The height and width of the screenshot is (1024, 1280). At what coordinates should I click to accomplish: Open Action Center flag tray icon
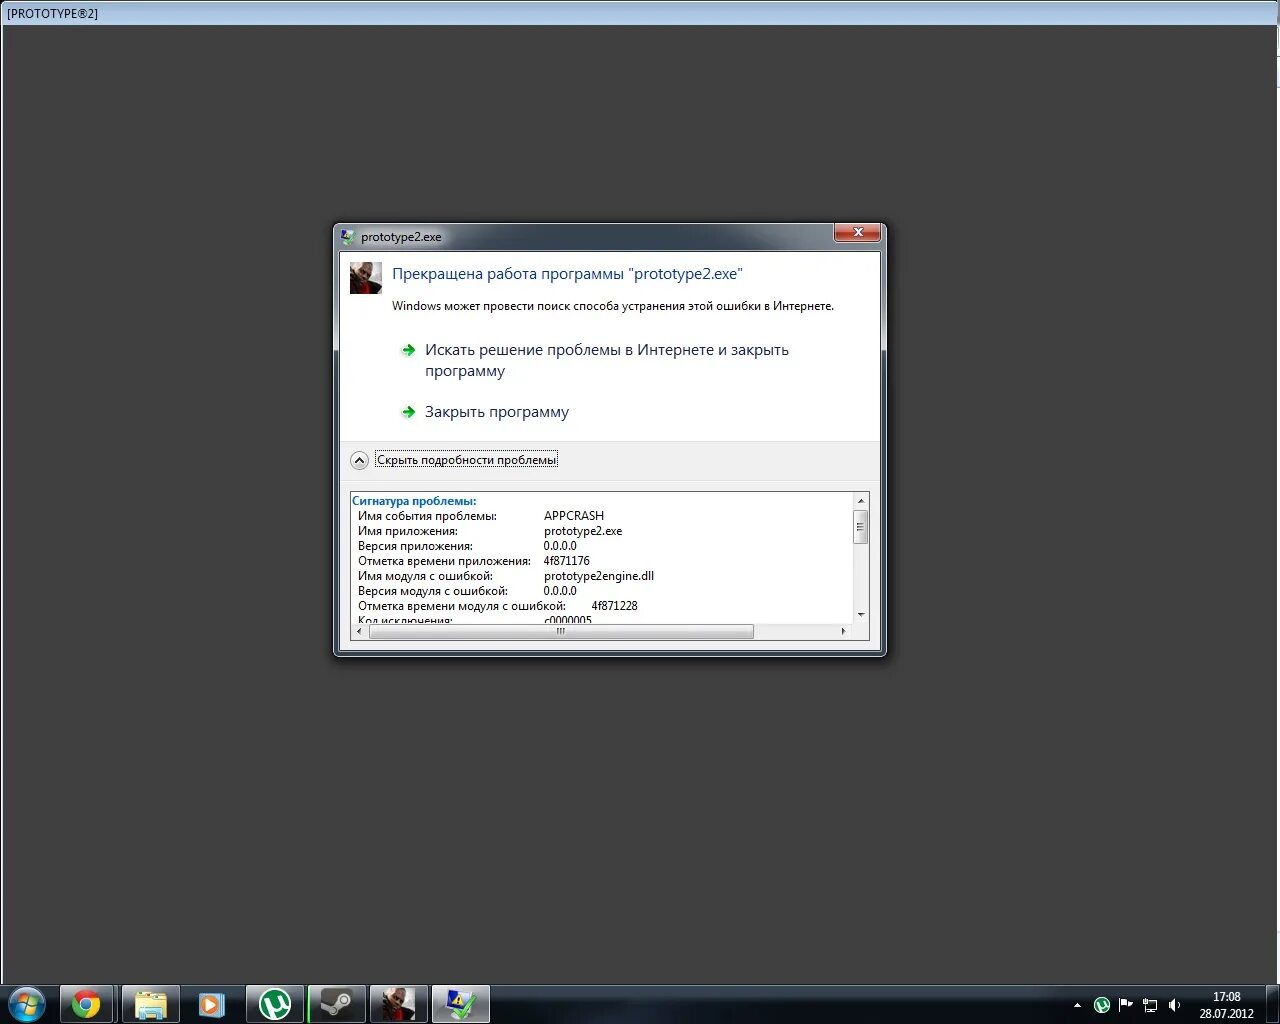(x=1126, y=1005)
